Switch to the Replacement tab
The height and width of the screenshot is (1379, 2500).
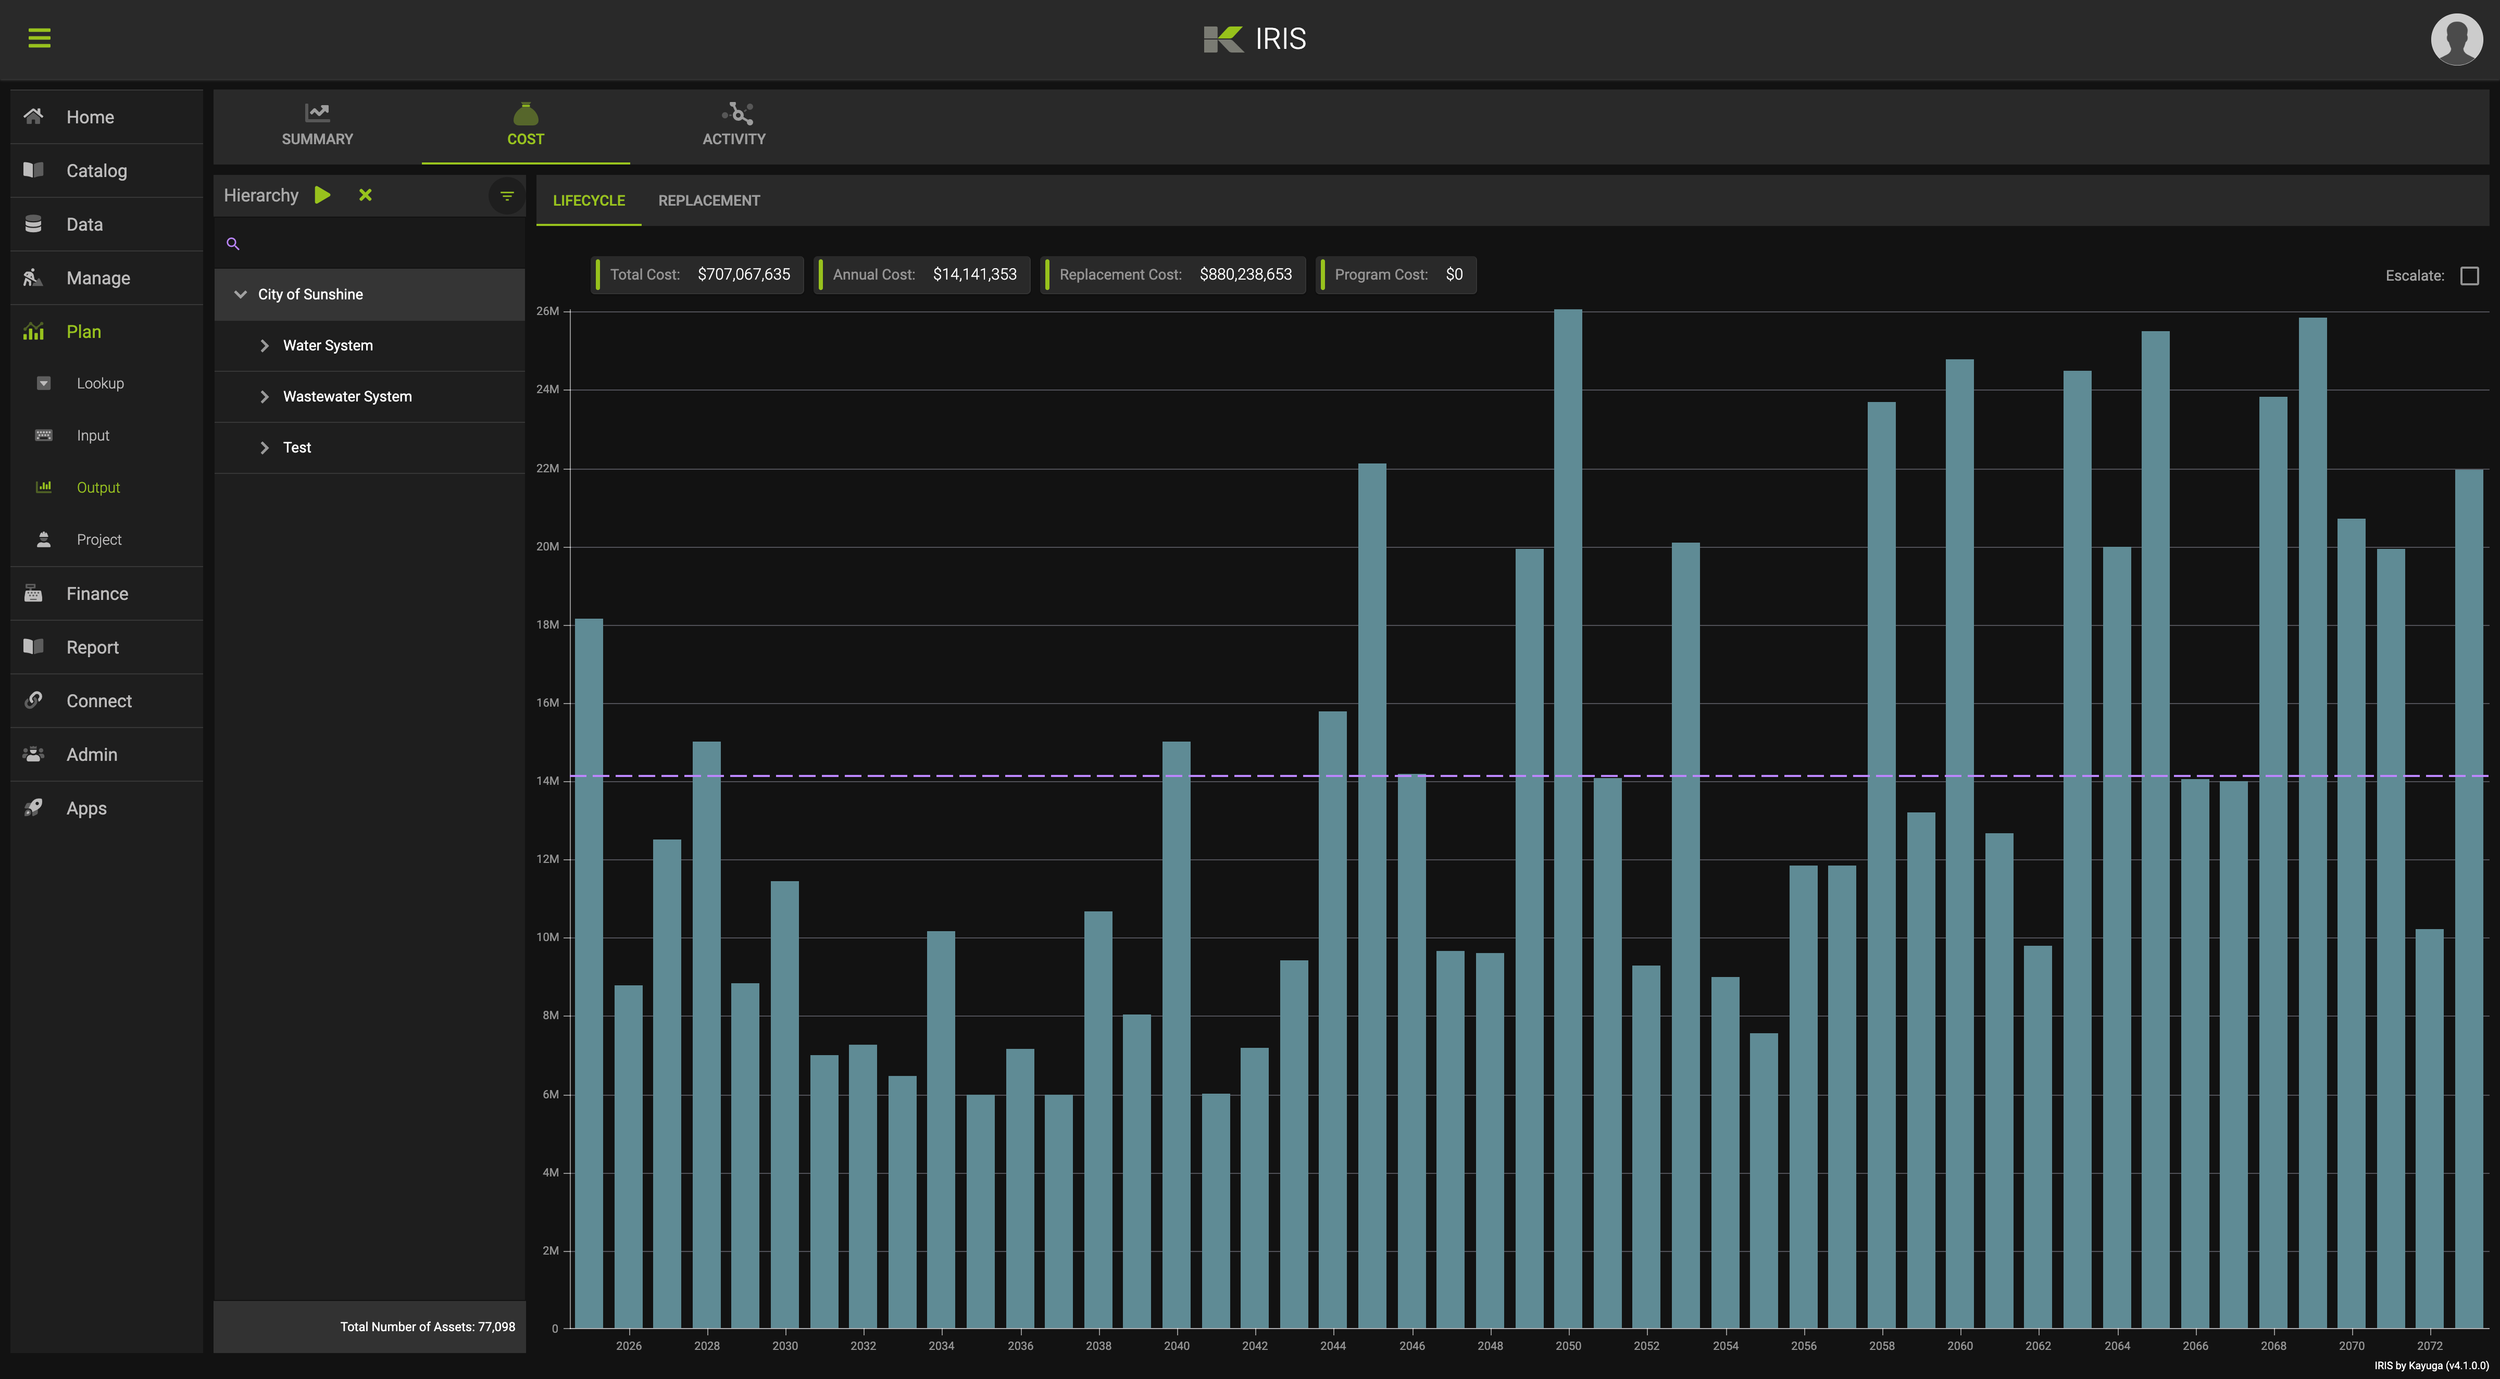(x=708, y=201)
